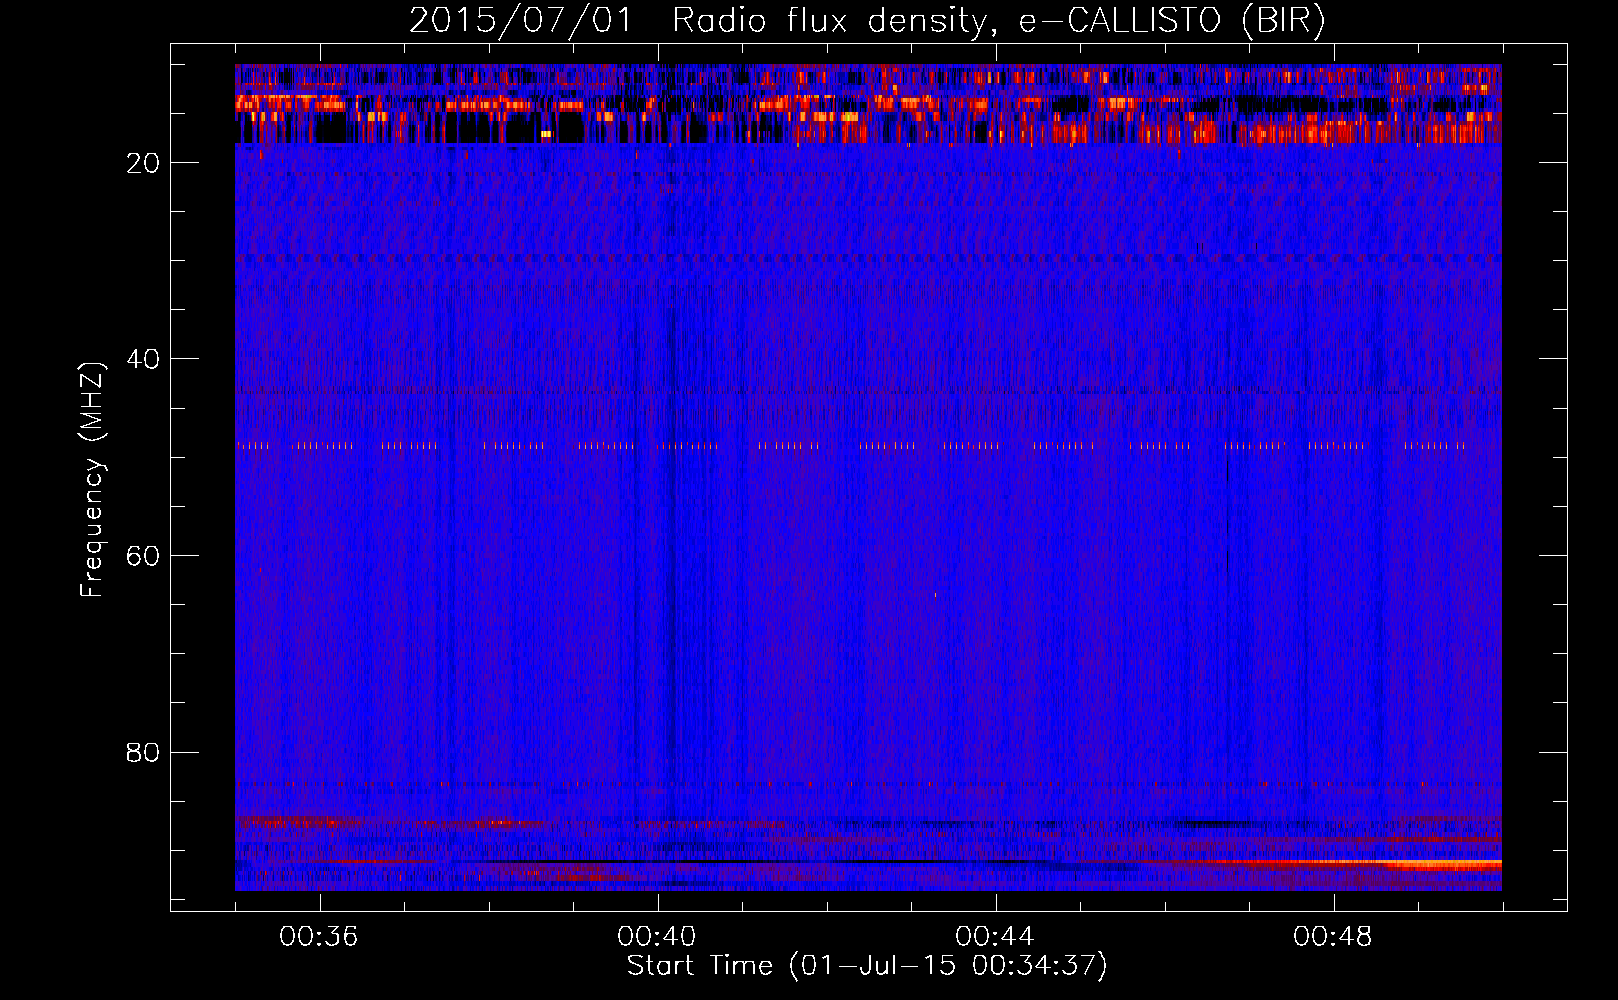Click the 80 MHz frequency tick label
This screenshot has height=1000, width=1618.
(143, 753)
